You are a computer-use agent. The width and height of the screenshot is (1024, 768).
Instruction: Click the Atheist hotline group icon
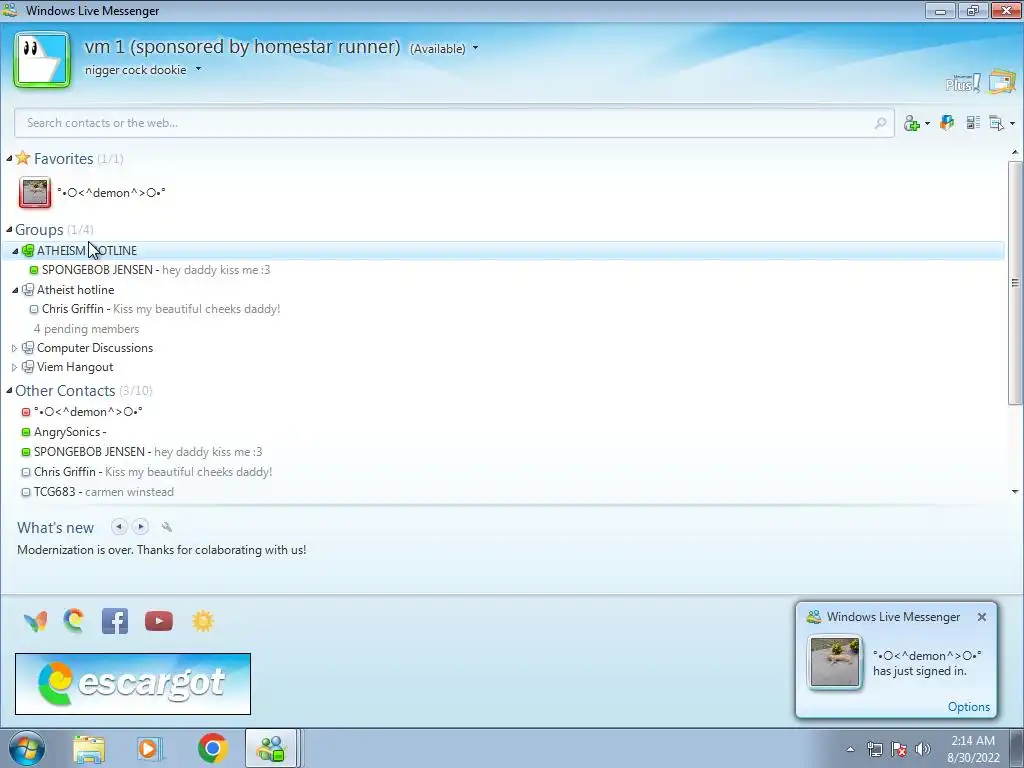[27, 289]
